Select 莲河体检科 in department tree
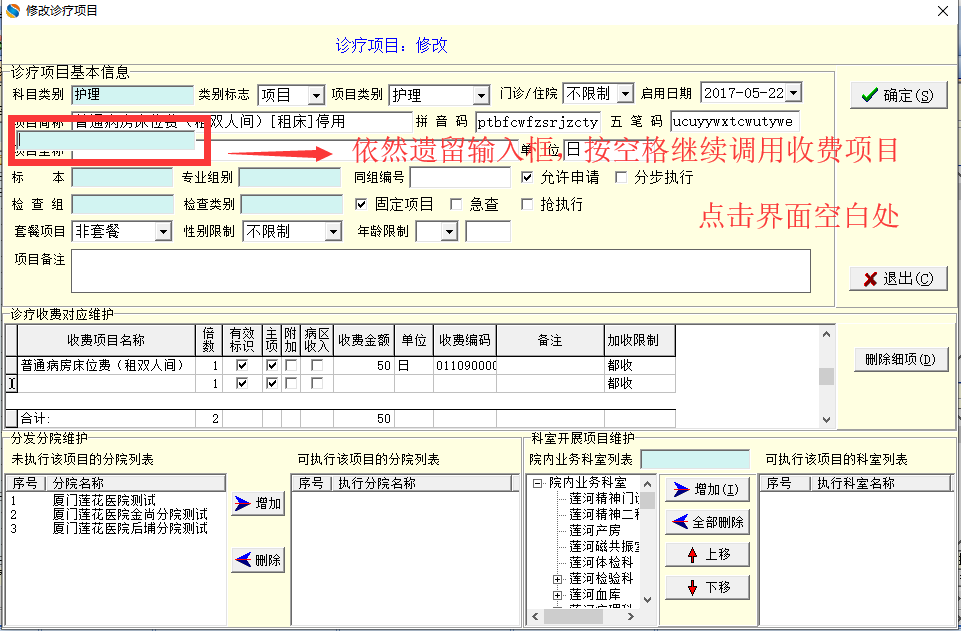 coord(601,562)
